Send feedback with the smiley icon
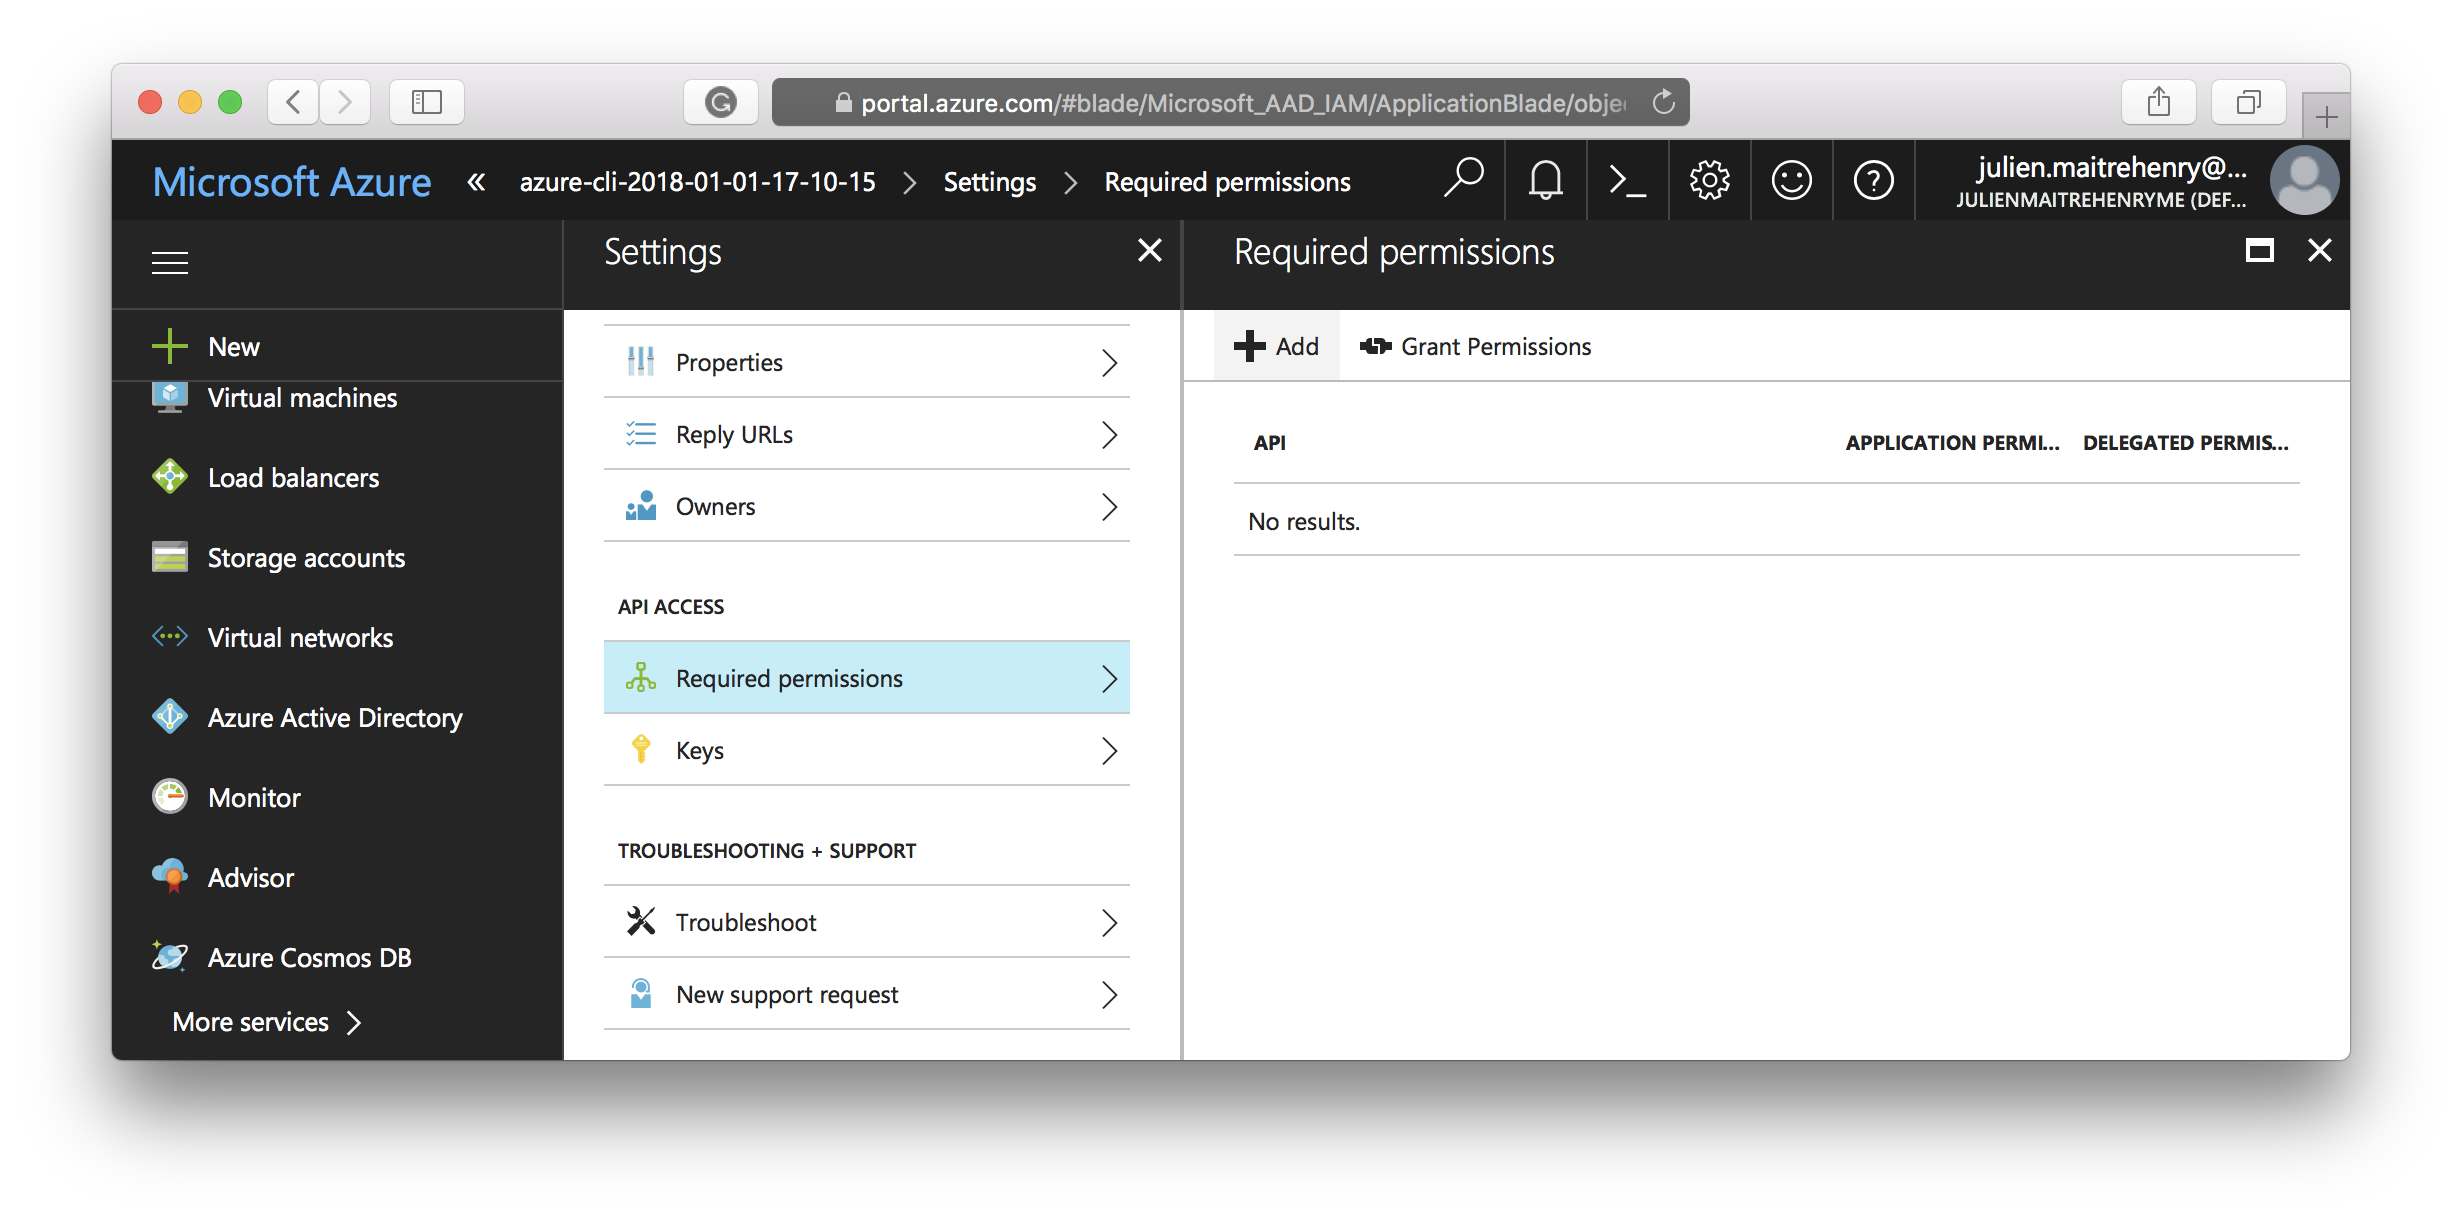The image size is (2462, 1220). [1791, 180]
